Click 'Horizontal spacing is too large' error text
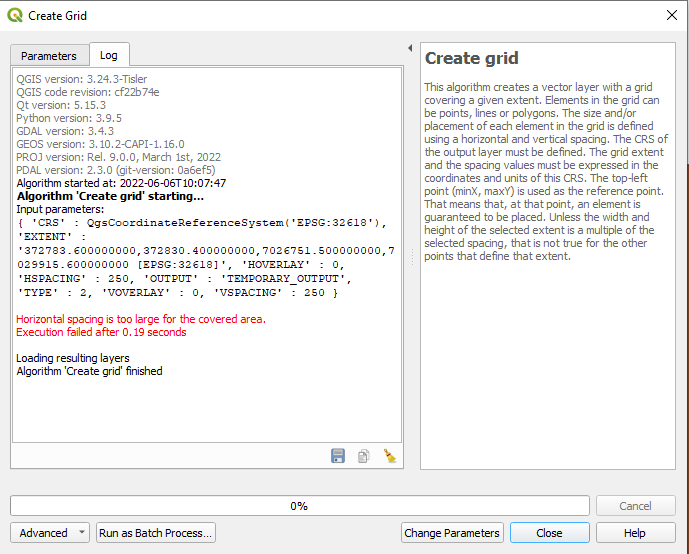Image resolution: width=689 pixels, height=554 pixels. [x=141, y=319]
